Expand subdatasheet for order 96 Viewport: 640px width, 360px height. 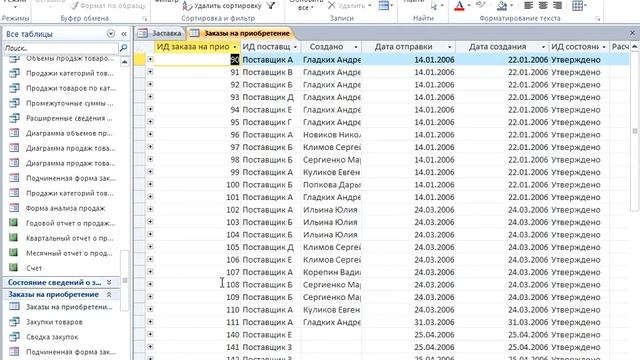point(150,134)
